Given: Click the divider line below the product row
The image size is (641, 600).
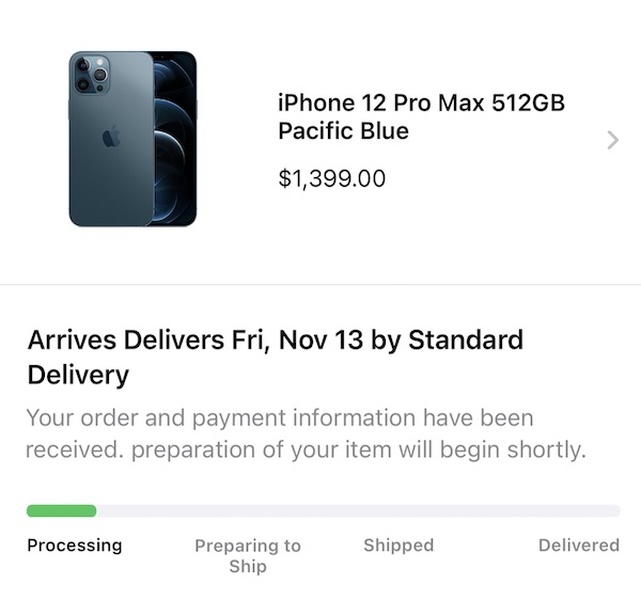Looking at the screenshot, I should pos(320,285).
